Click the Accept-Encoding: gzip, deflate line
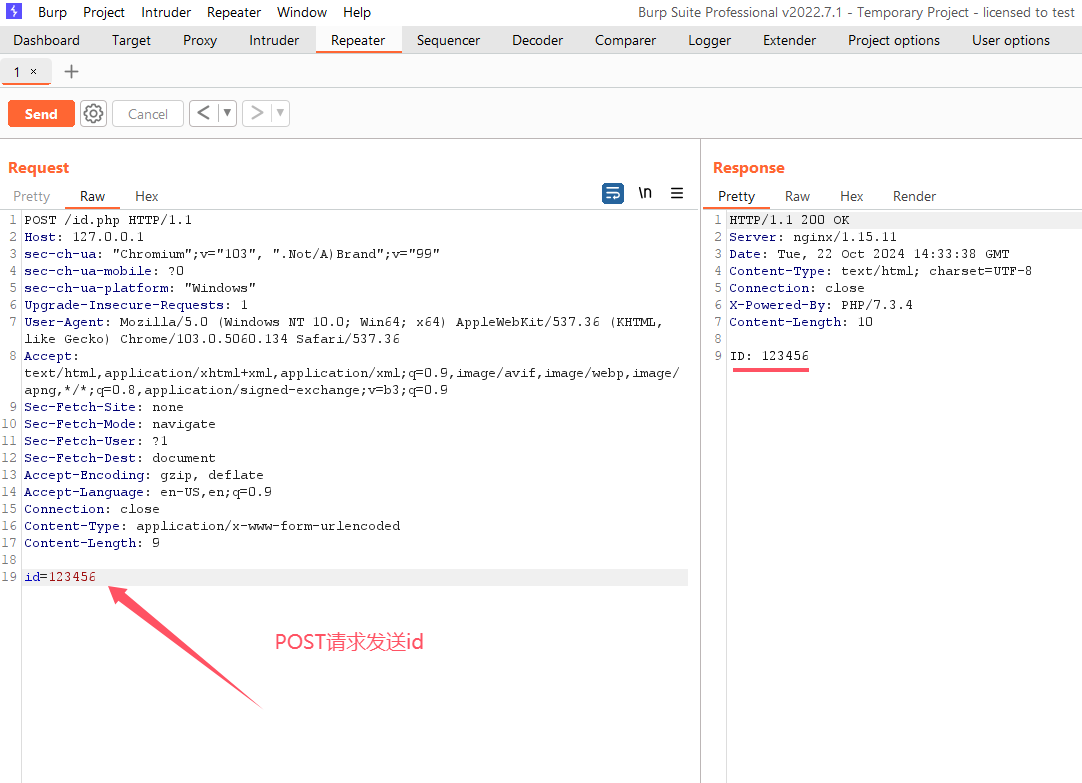This screenshot has width=1082, height=783. 144,475
